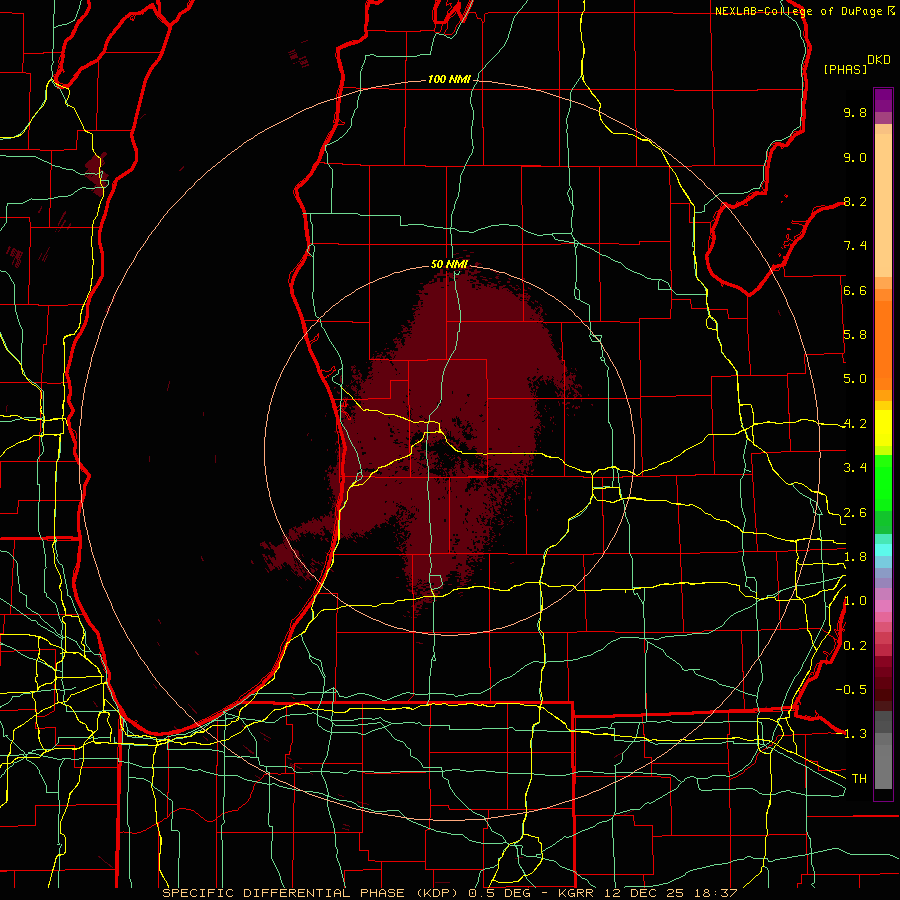Click legend value 5.8
Image resolution: width=900 pixels, height=900 pixels.
point(855,335)
